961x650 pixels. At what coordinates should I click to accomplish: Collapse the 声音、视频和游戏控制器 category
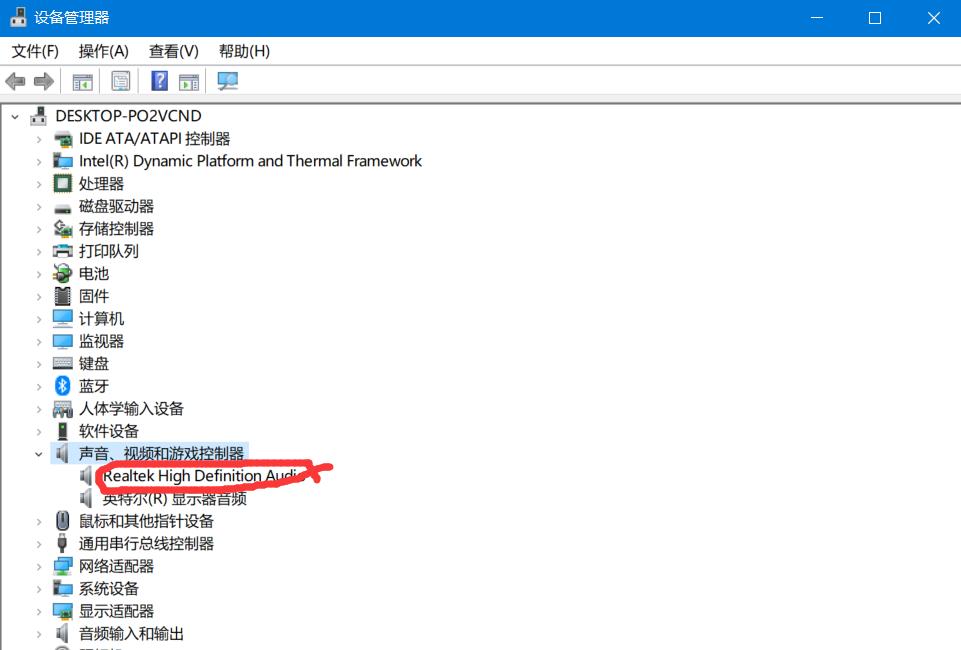[x=38, y=452]
